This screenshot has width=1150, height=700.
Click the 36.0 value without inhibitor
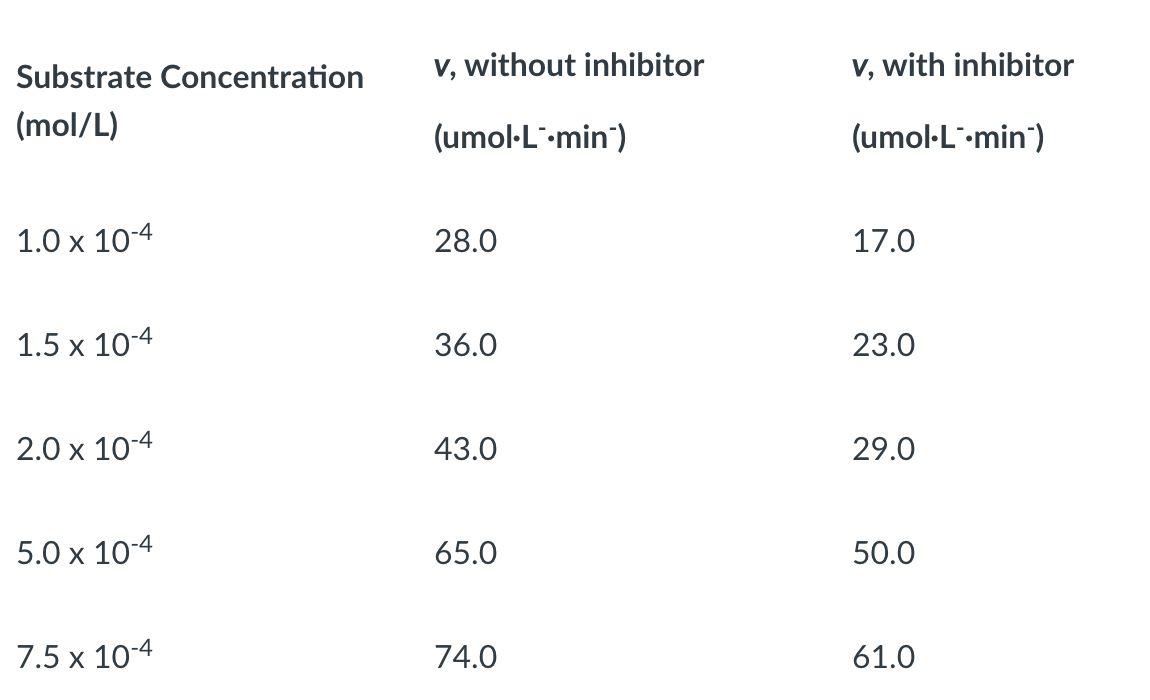click(x=464, y=346)
